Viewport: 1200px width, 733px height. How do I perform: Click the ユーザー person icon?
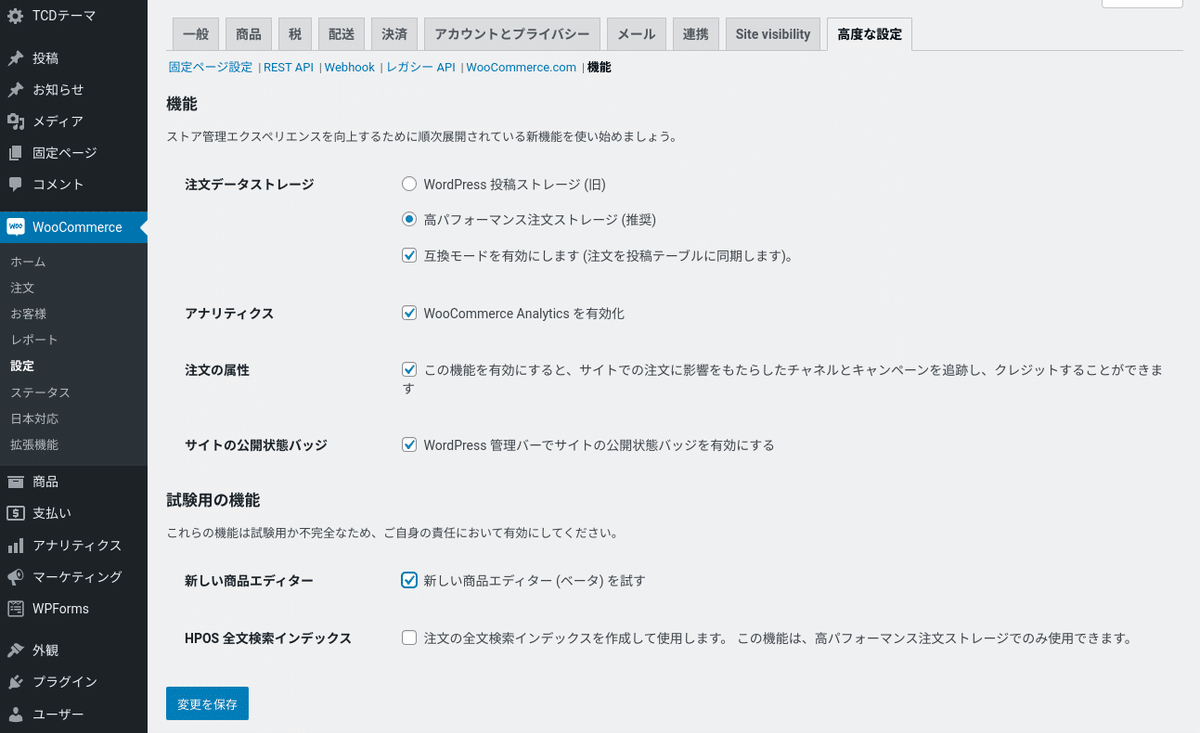[x=15, y=714]
